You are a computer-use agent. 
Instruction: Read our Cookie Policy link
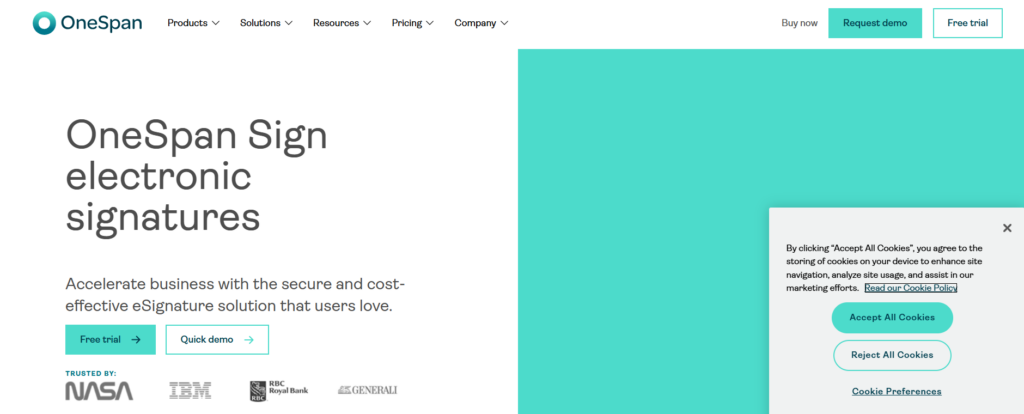(x=911, y=288)
